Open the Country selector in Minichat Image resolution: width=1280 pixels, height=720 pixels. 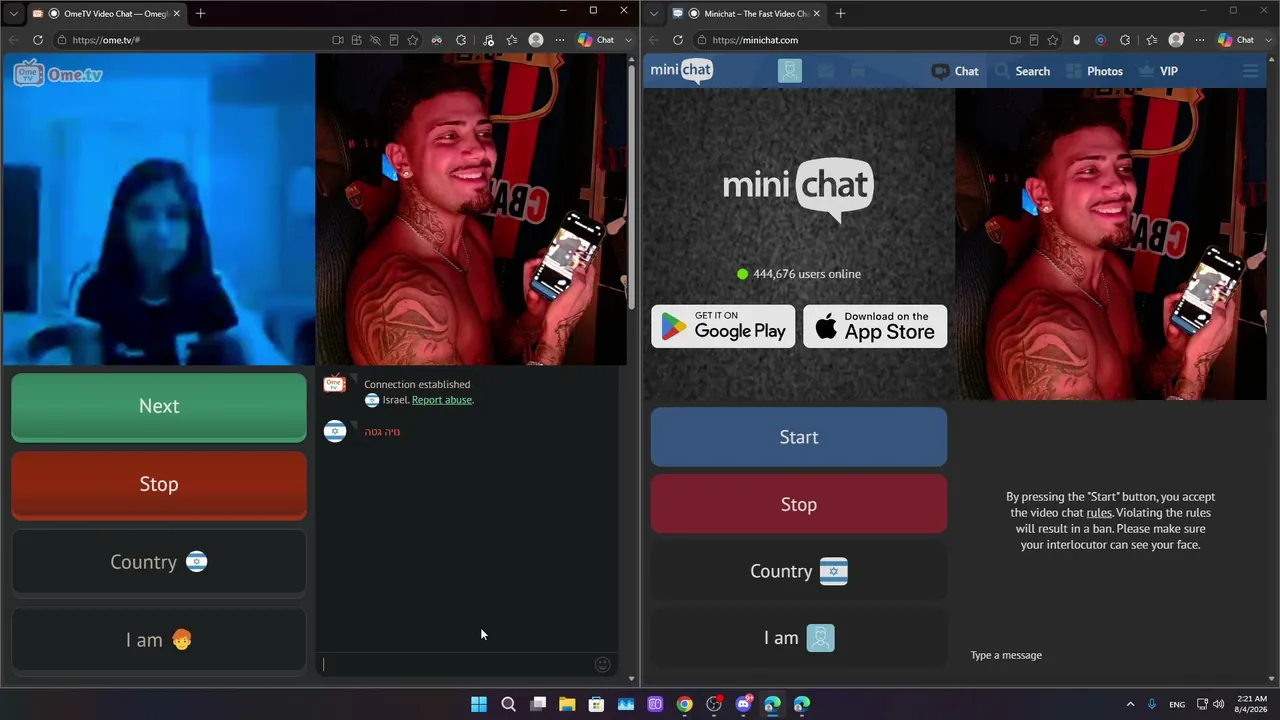pyautogui.click(x=799, y=571)
